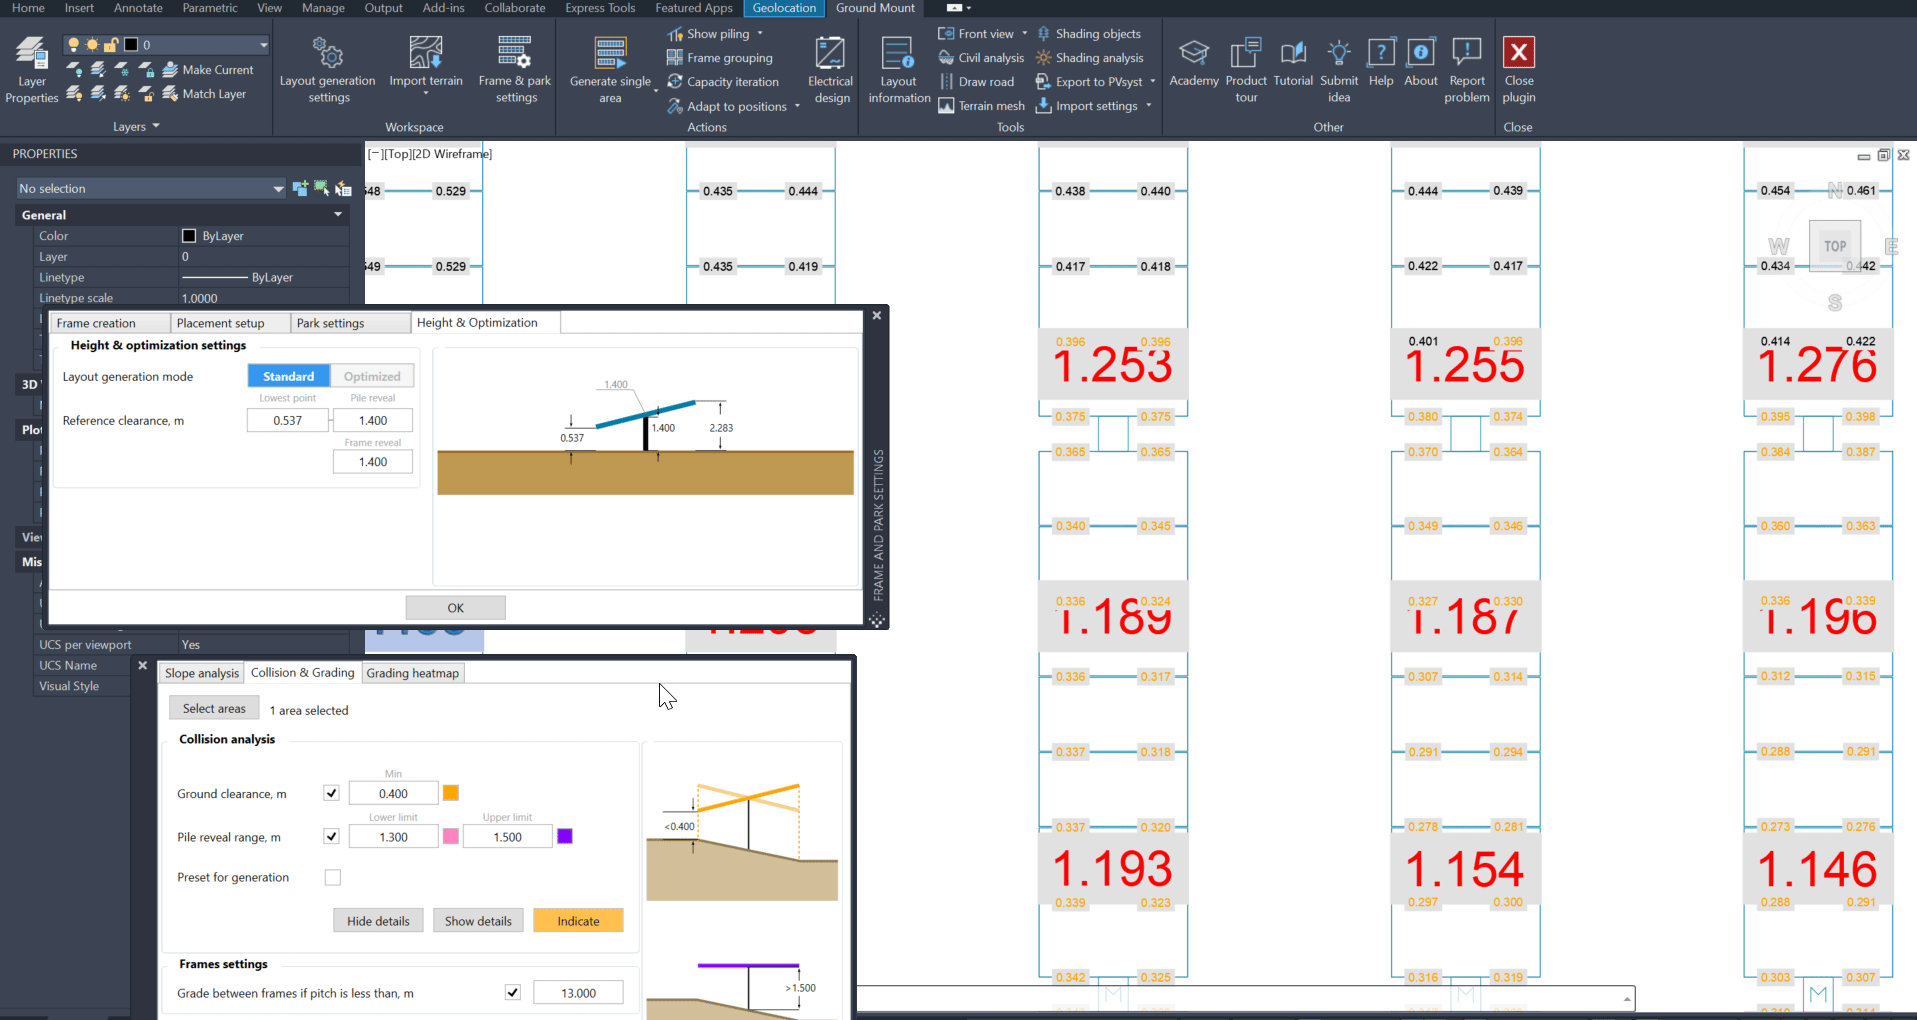The height and width of the screenshot is (1020, 1917).
Task: Switch to Placement setup tab
Action: [228, 323]
